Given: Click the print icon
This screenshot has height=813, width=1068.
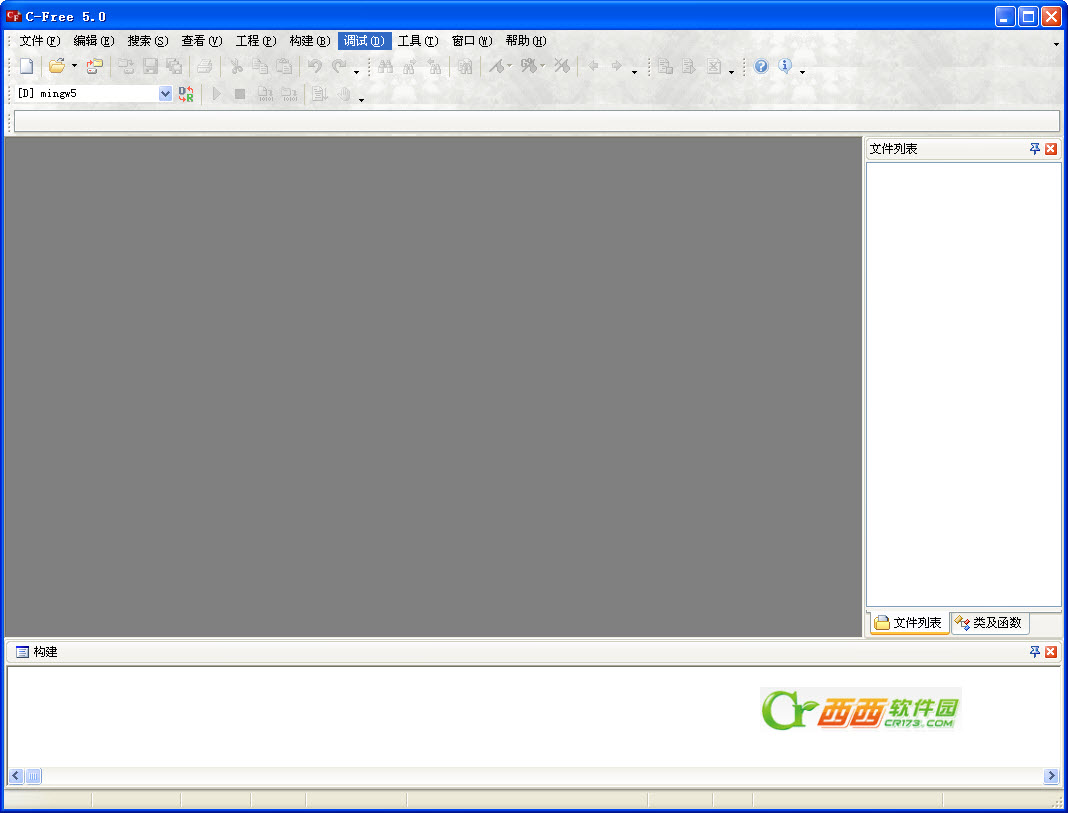Looking at the screenshot, I should (204, 66).
